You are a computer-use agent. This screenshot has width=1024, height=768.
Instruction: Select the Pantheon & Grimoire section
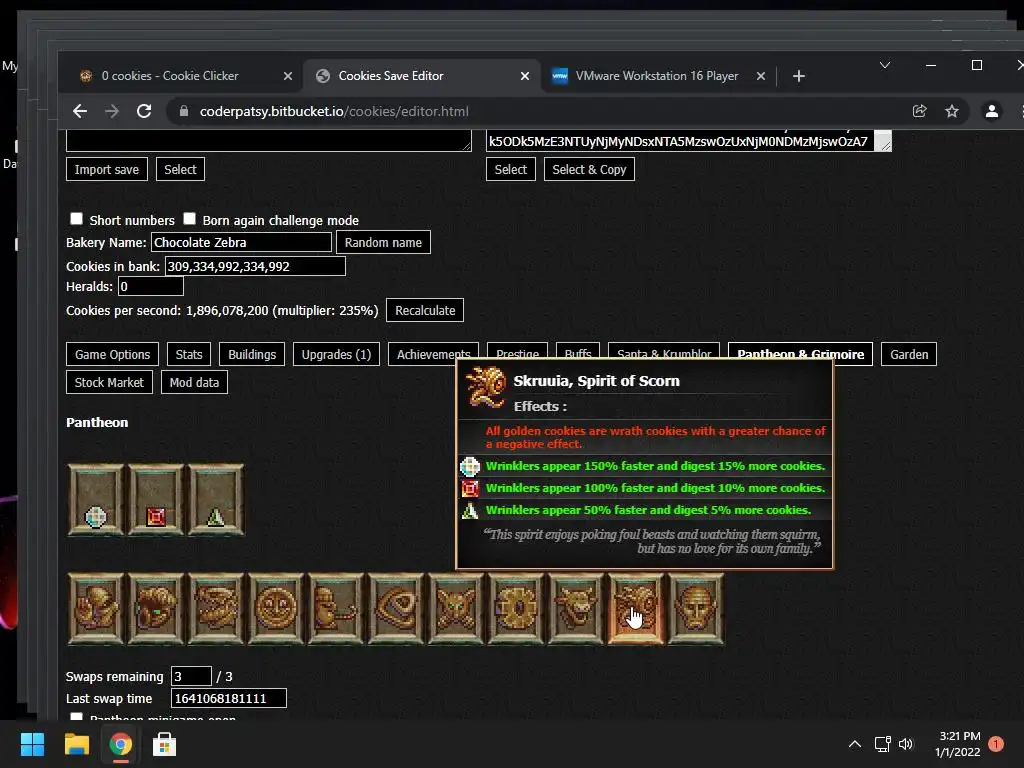click(800, 354)
